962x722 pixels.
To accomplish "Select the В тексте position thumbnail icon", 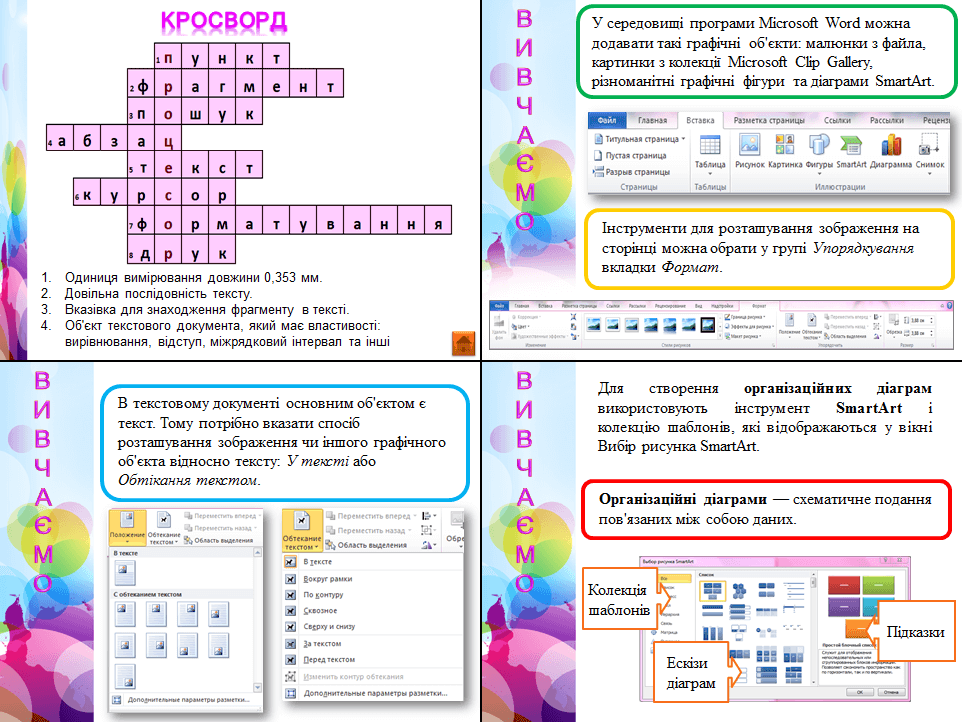I will pyautogui.click(x=126, y=573).
